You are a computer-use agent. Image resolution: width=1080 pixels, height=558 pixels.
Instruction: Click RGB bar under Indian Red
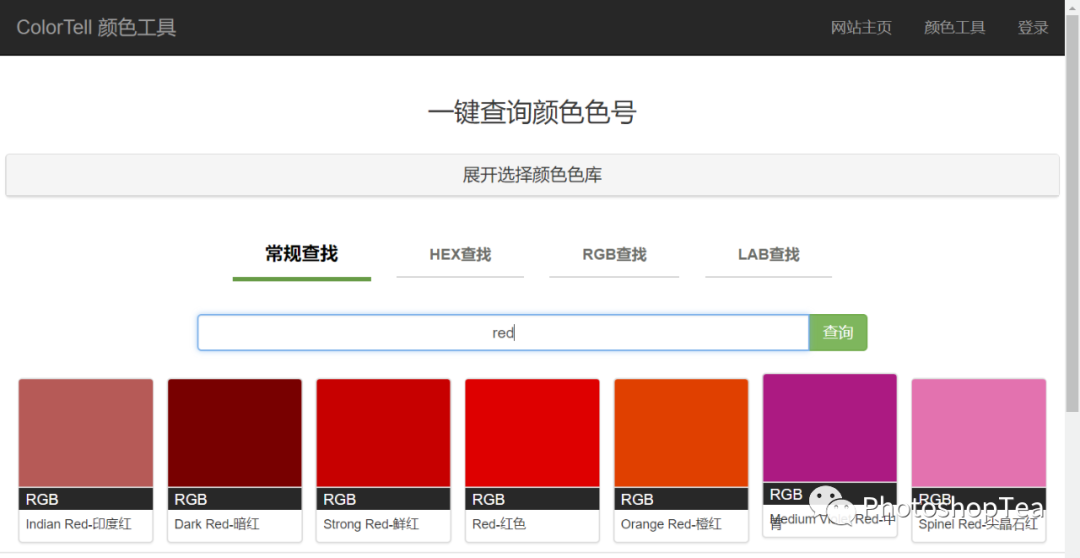[x=85, y=499]
